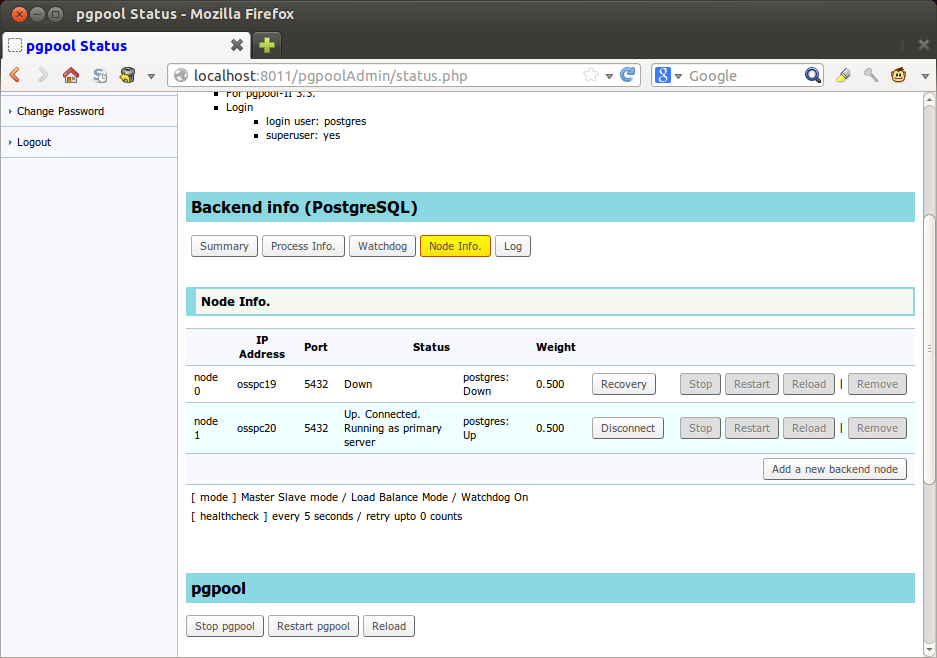Bookmark this page with the star icon
Viewport: 937px width, 658px height.
pyautogui.click(x=591, y=75)
